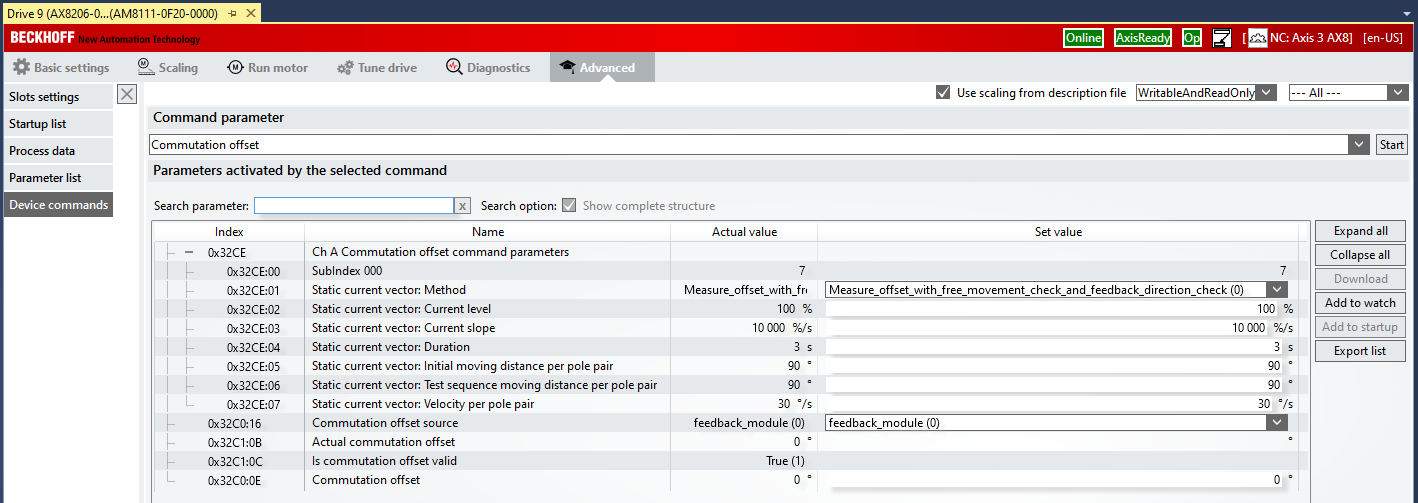Collapse the 0x32CE tree node

point(188,252)
